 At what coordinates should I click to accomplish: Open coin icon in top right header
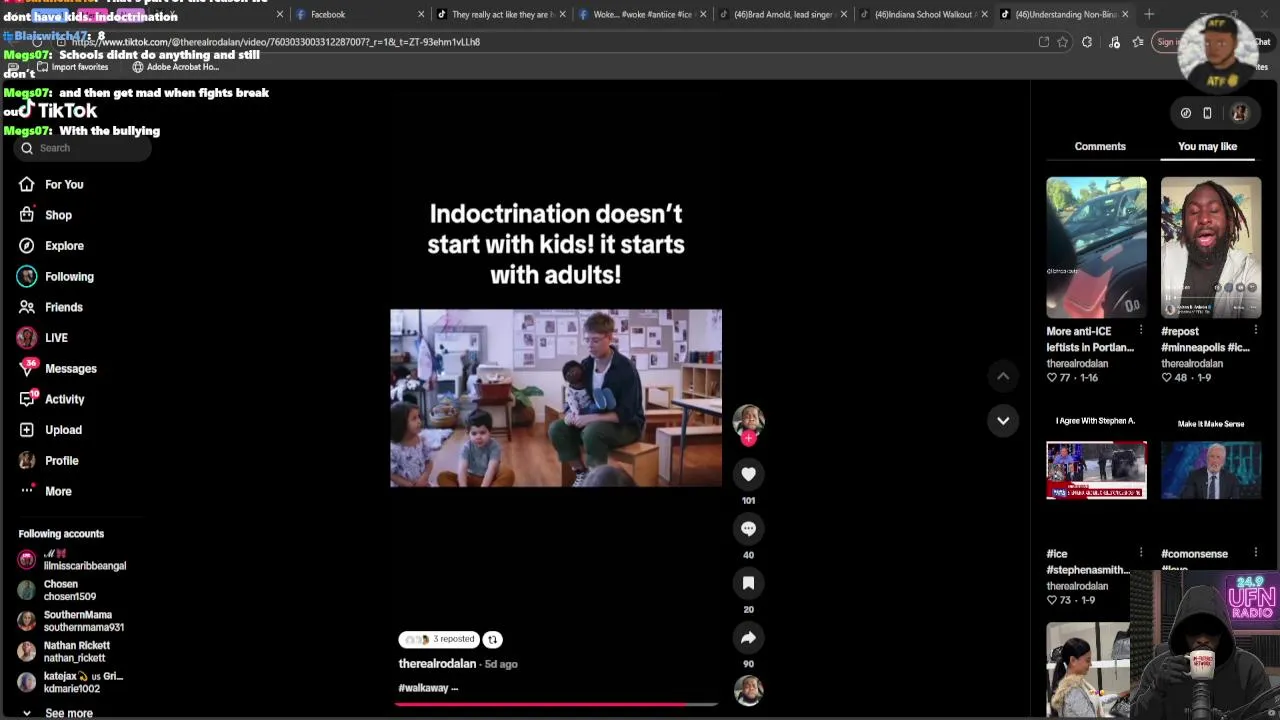tap(1186, 113)
